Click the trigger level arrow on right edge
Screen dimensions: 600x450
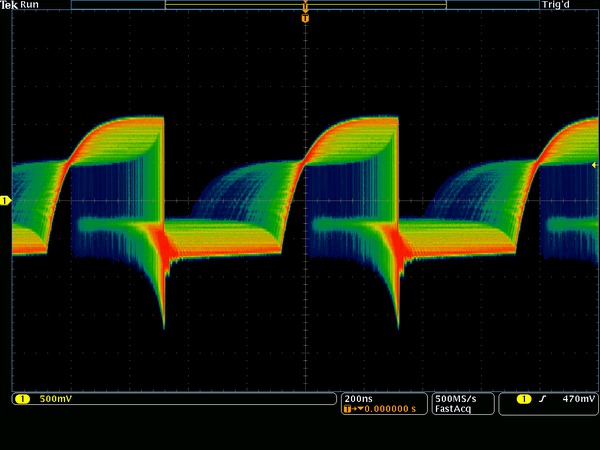tap(594, 164)
